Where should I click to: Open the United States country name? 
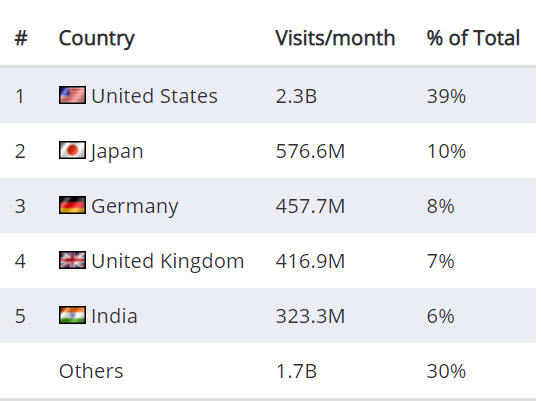154,96
